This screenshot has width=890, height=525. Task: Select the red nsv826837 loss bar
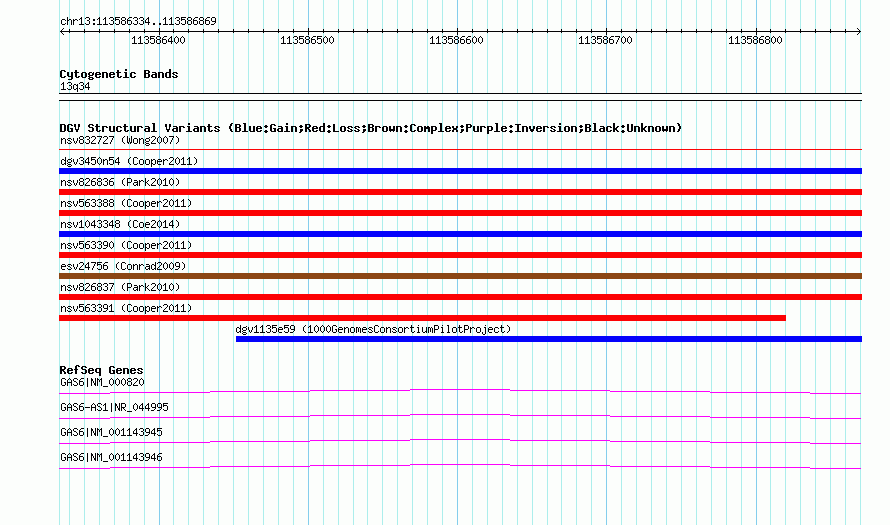coord(460,297)
